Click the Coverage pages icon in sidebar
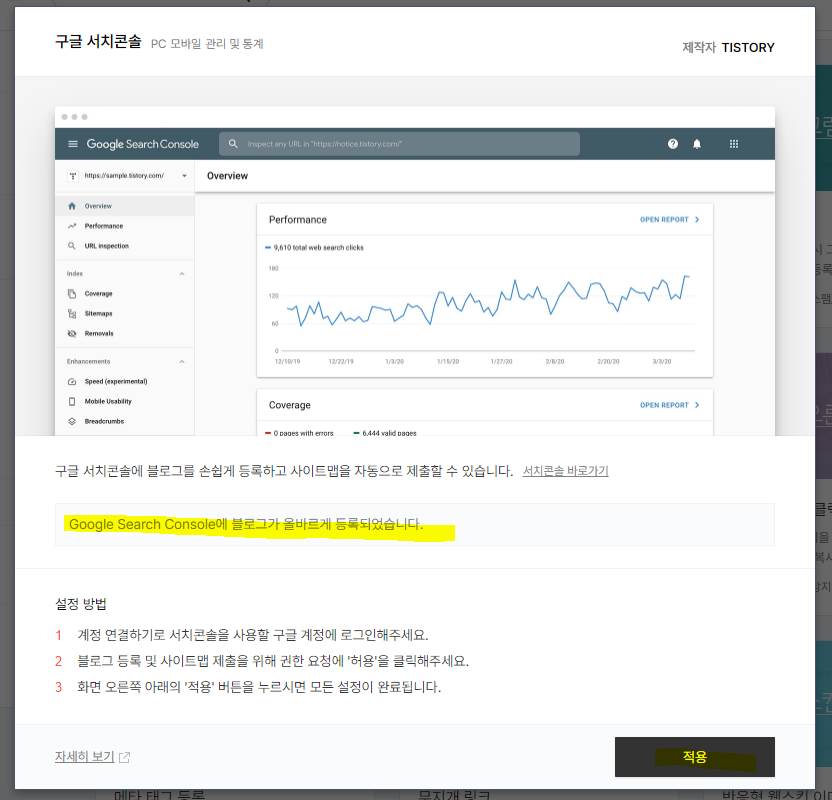The height and width of the screenshot is (800, 832). pos(72,294)
